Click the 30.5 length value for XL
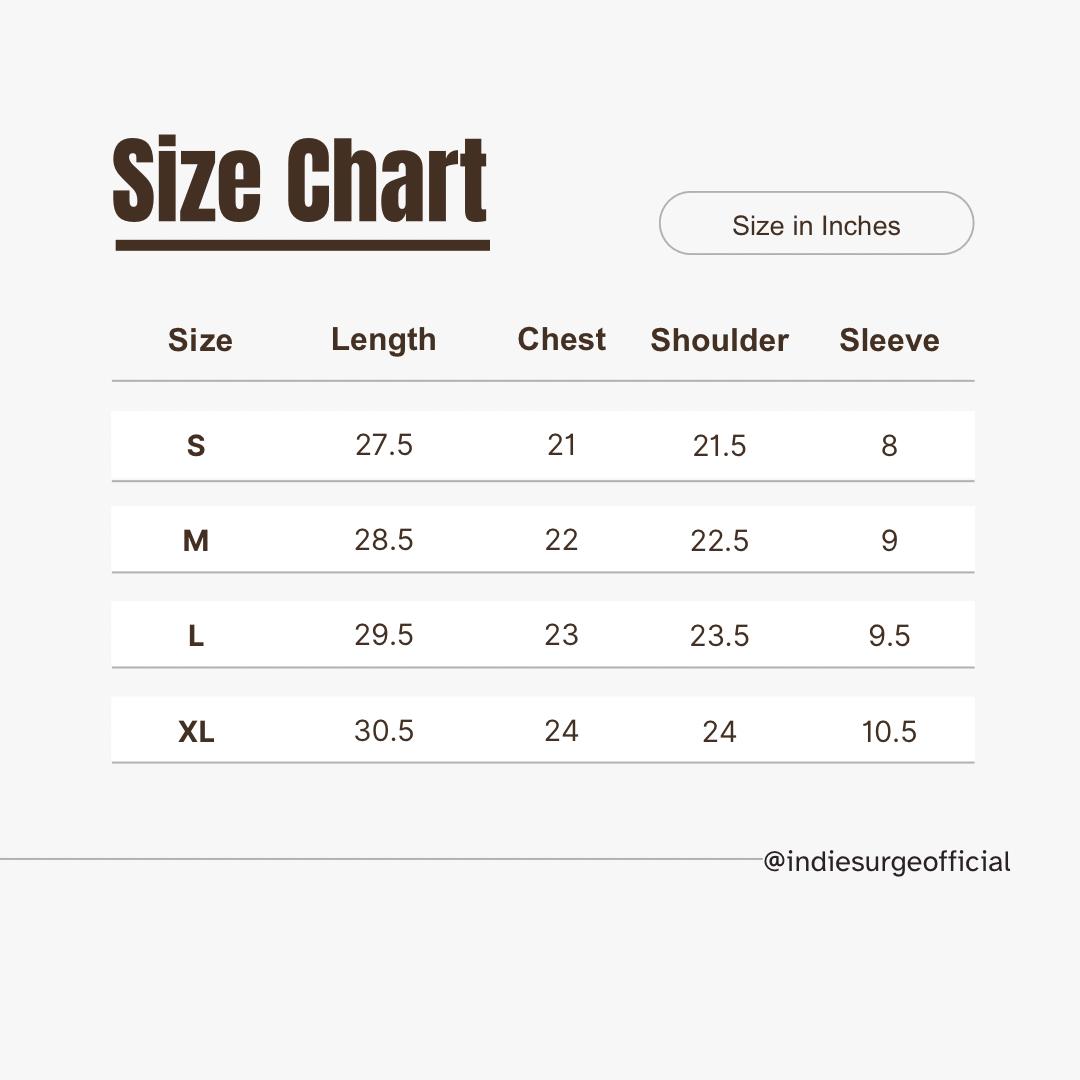Image resolution: width=1080 pixels, height=1080 pixels. 384,732
